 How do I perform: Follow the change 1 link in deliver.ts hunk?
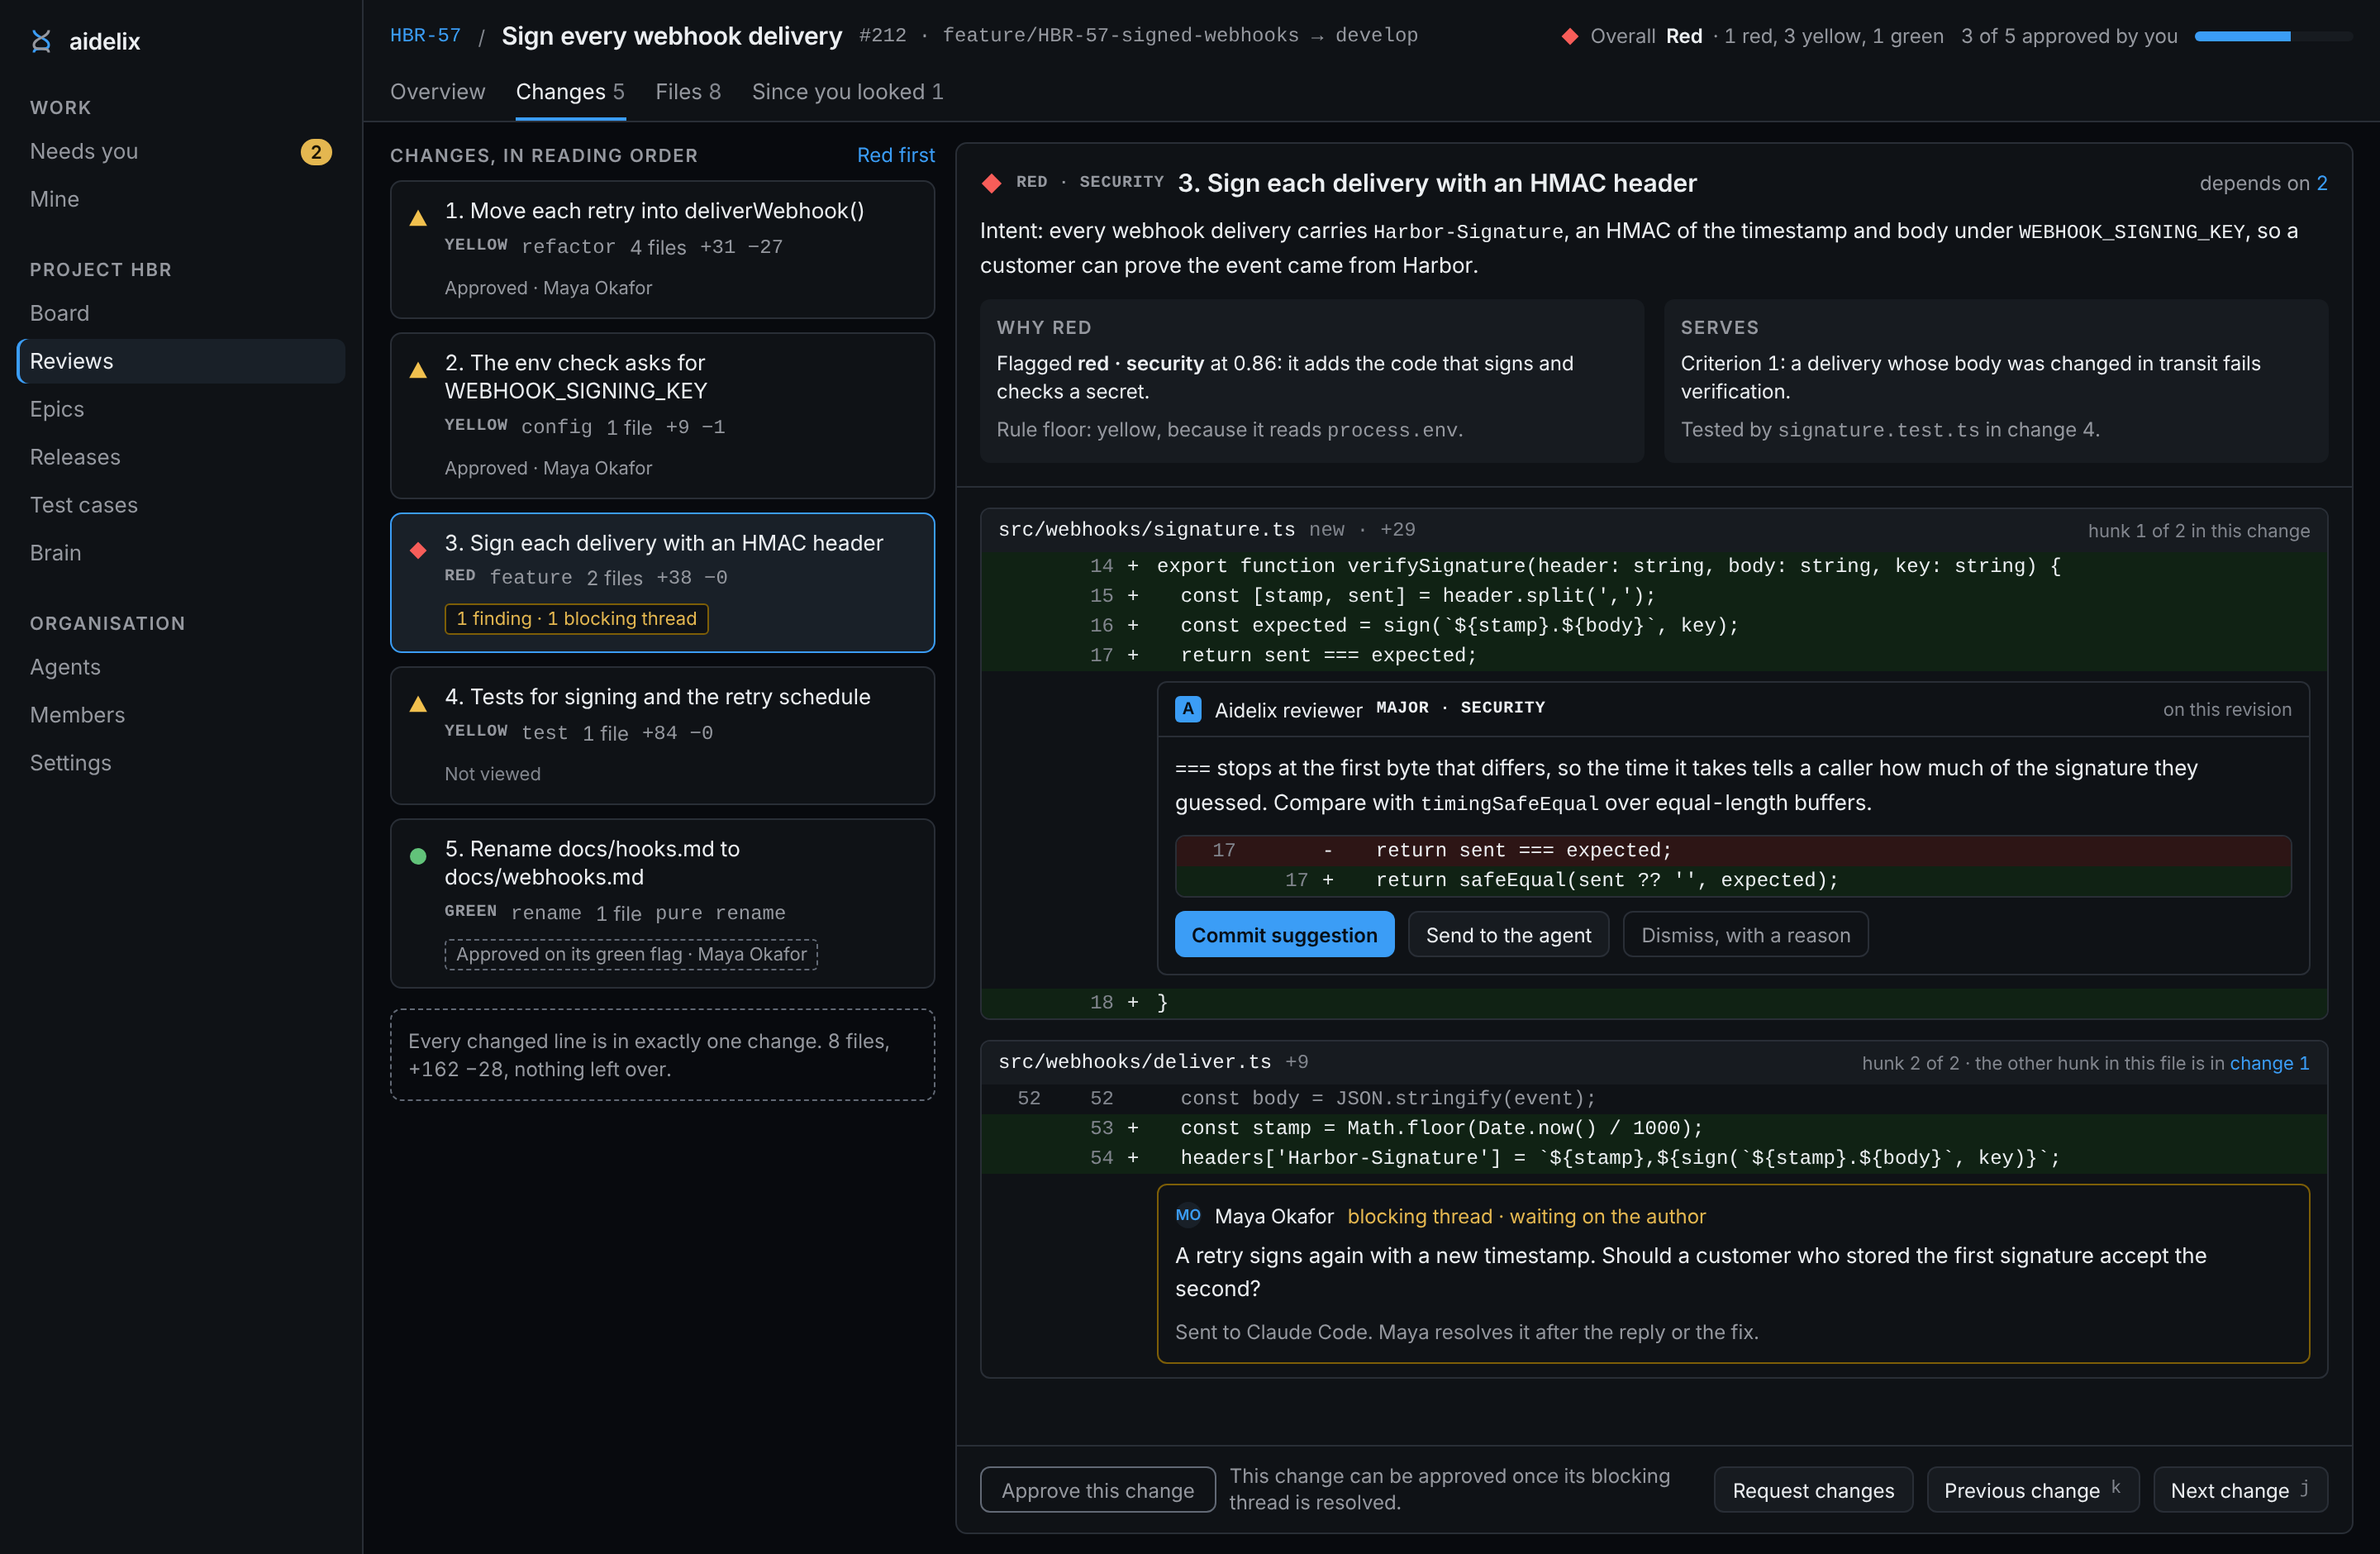tap(2269, 1062)
